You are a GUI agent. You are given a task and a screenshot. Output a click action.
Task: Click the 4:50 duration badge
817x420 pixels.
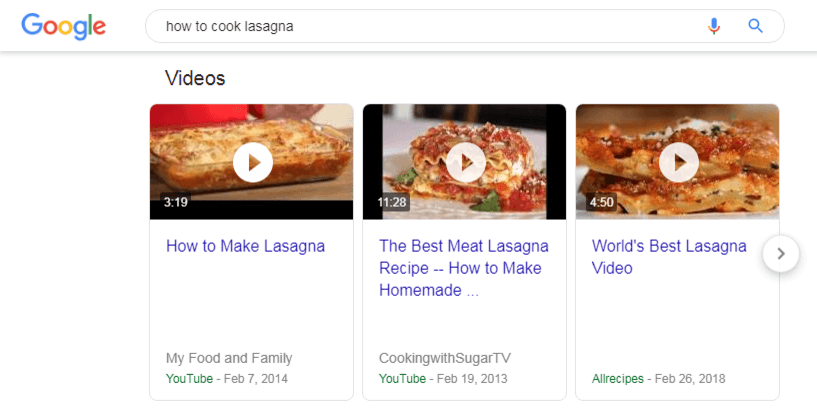602,202
